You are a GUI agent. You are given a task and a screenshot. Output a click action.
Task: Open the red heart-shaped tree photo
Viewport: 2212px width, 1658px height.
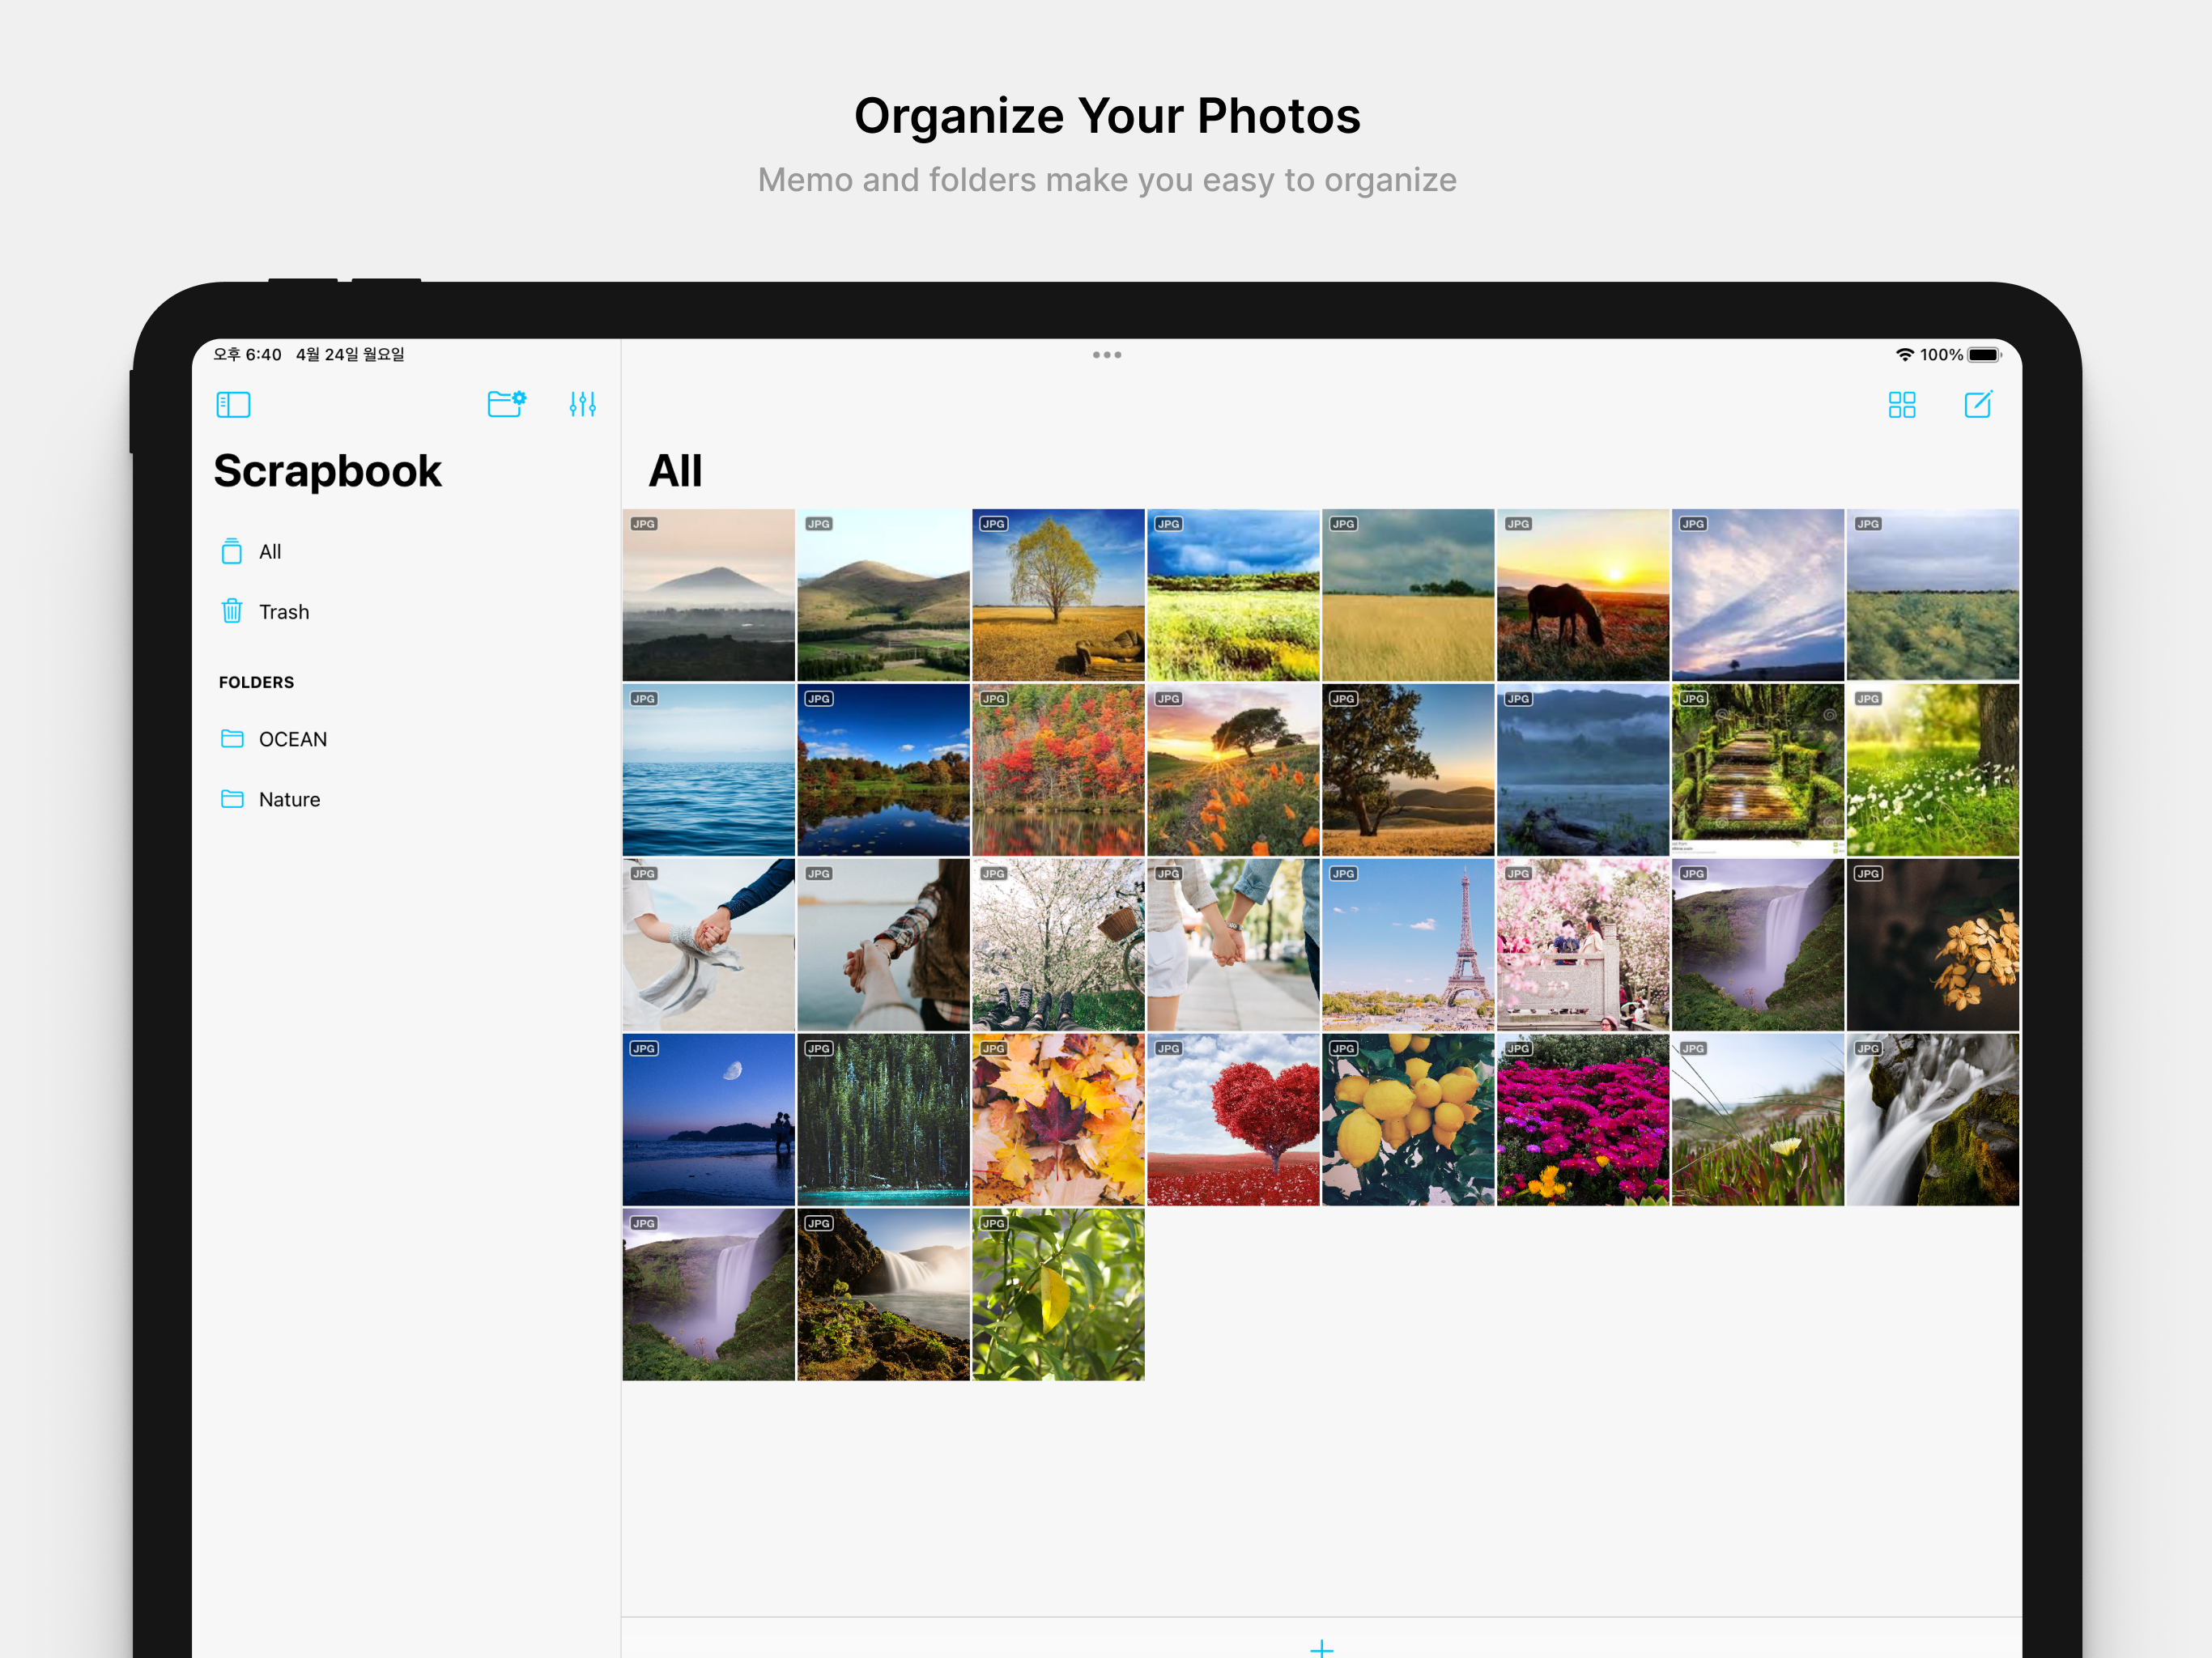pos(1233,1119)
